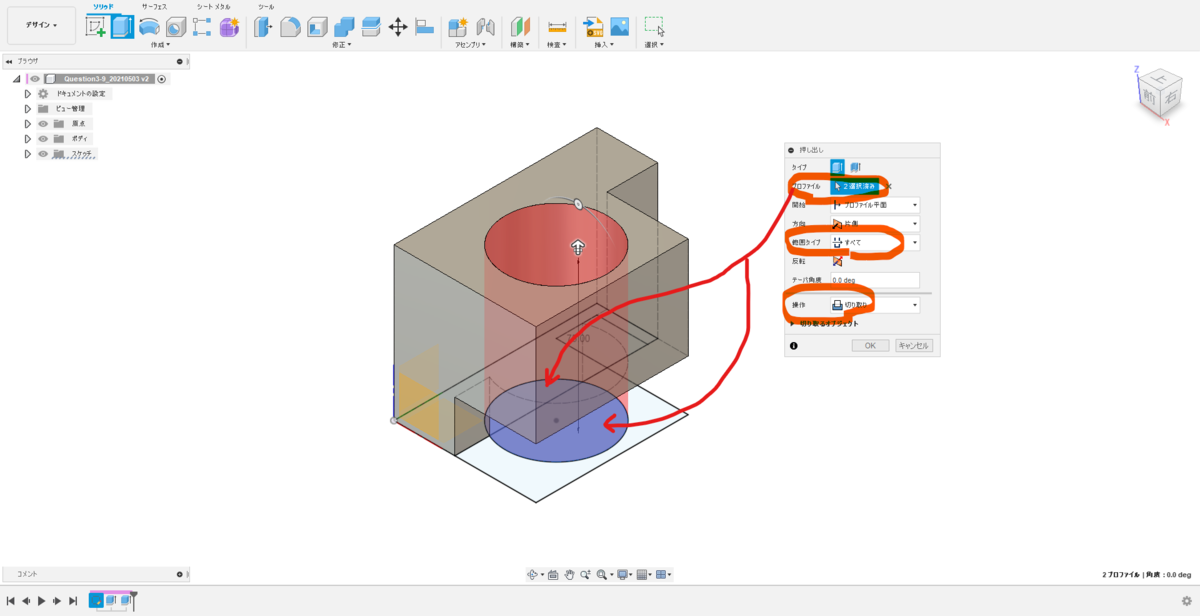Select the Move/Copy tool
1200x616 pixels.
pos(397,27)
